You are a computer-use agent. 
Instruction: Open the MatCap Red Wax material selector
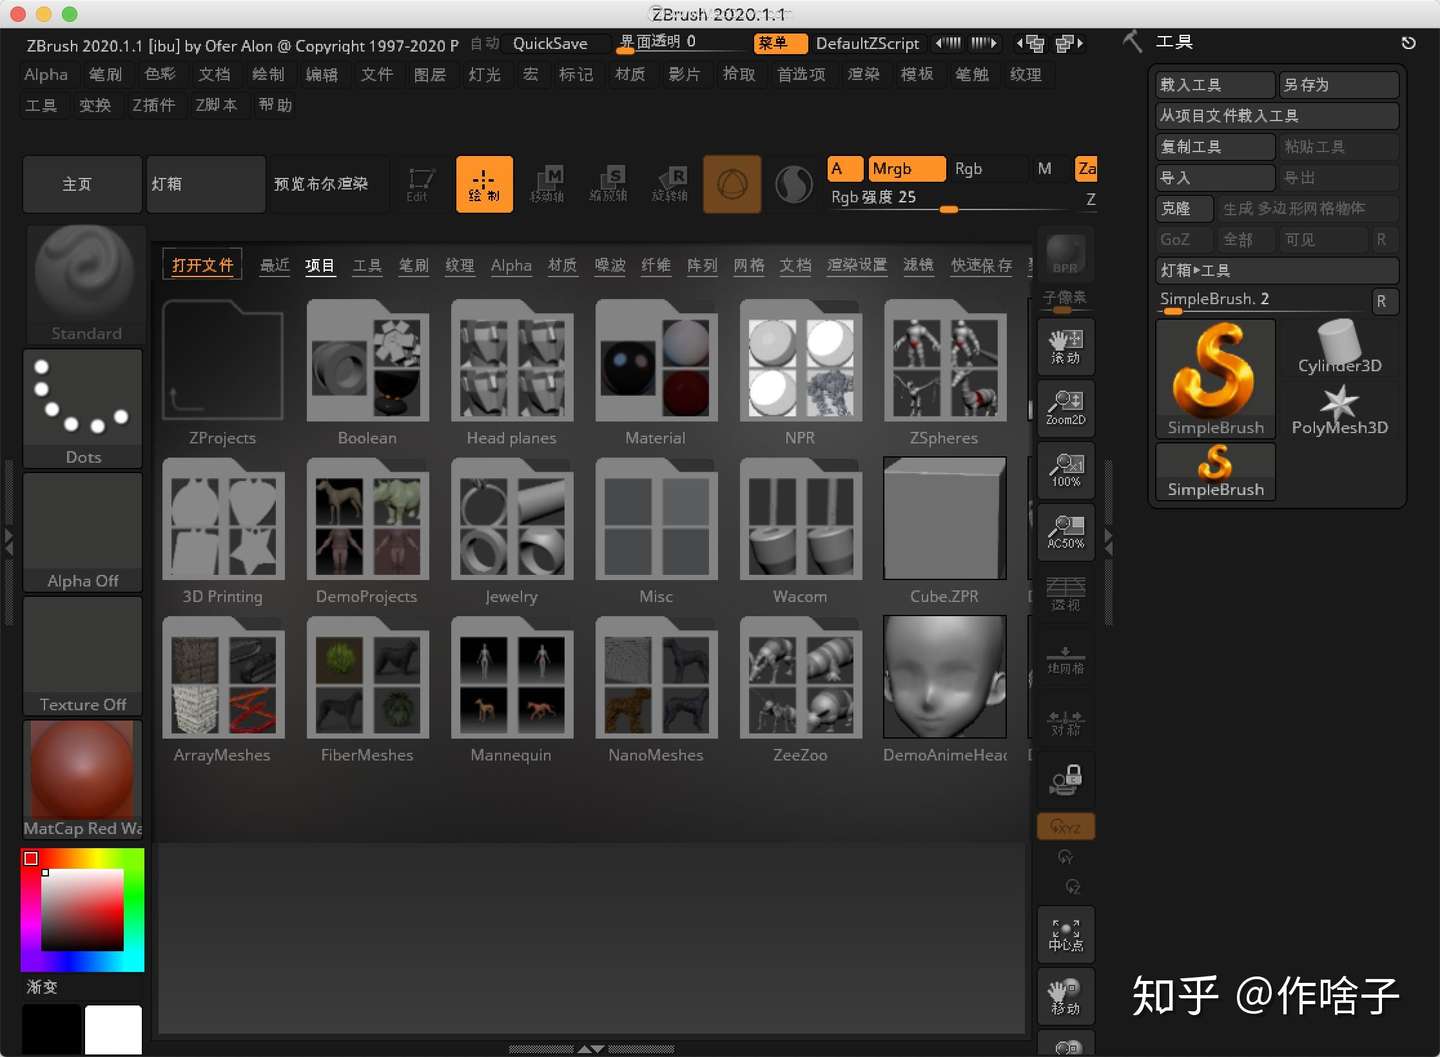coord(83,779)
